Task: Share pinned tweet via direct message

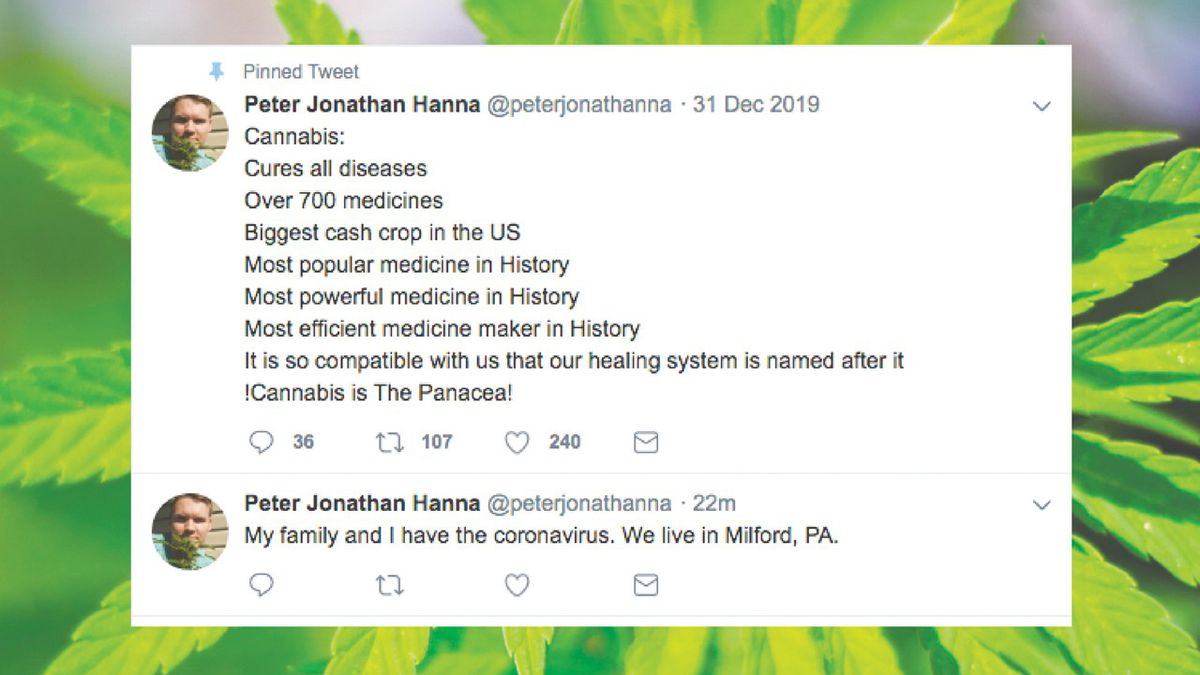Action: [x=646, y=442]
